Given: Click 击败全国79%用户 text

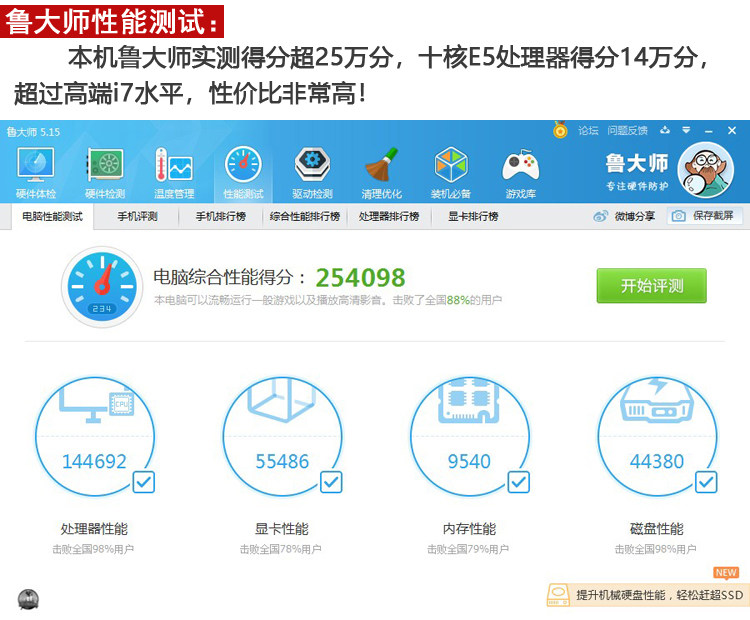Looking at the screenshot, I should [x=468, y=549].
